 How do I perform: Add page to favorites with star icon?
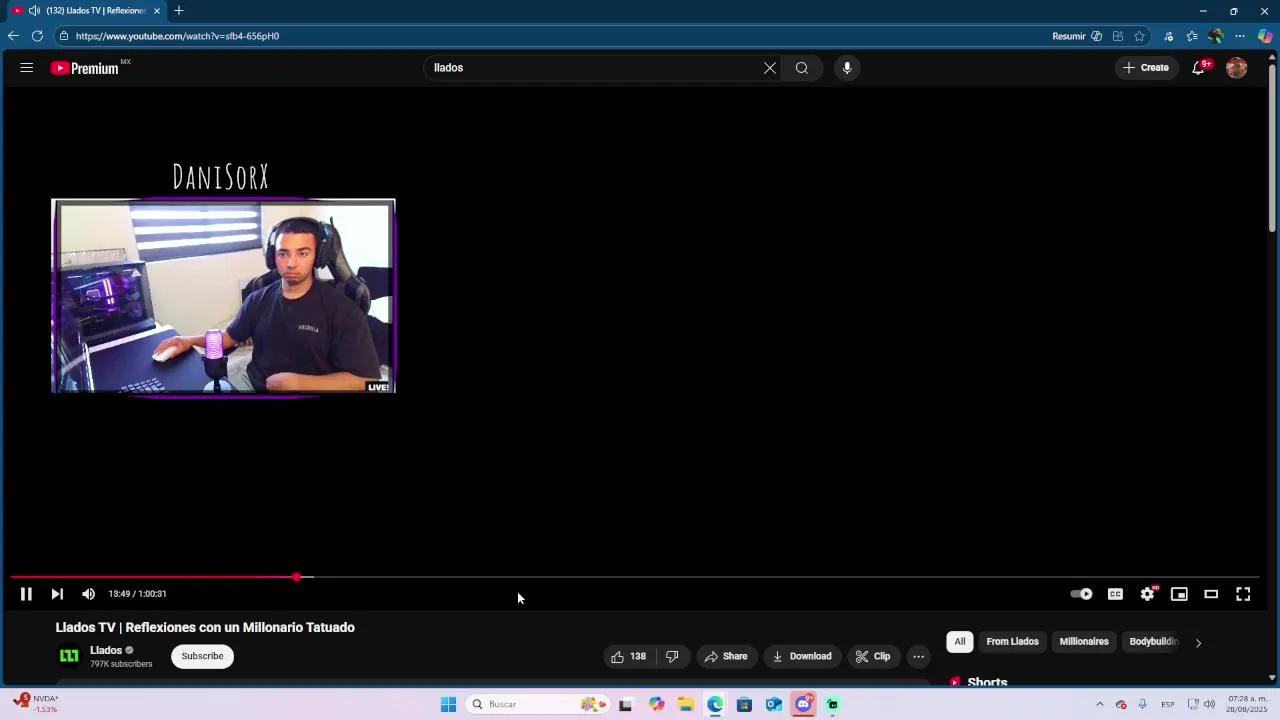(x=1139, y=36)
